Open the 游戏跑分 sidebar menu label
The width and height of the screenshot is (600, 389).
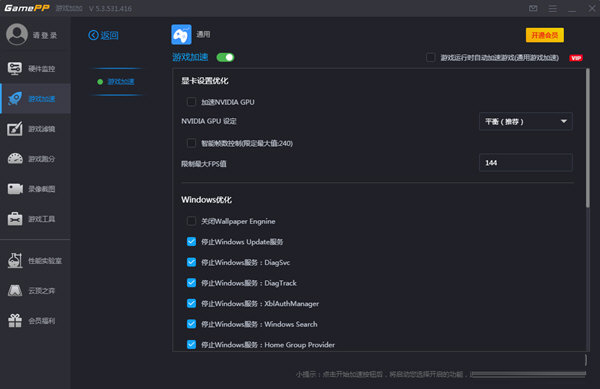click(x=42, y=159)
